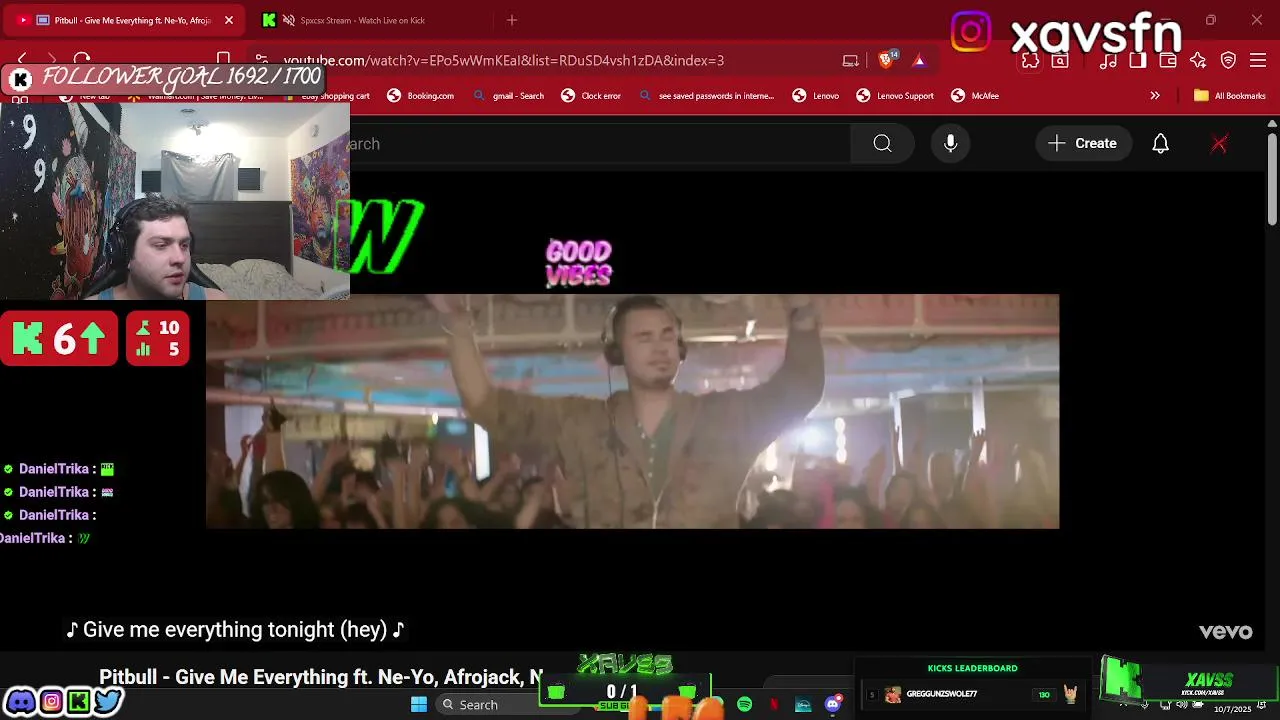This screenshot has width=1280, height=720.
Task: Click the music video player
Action: (x=632, y=411)
